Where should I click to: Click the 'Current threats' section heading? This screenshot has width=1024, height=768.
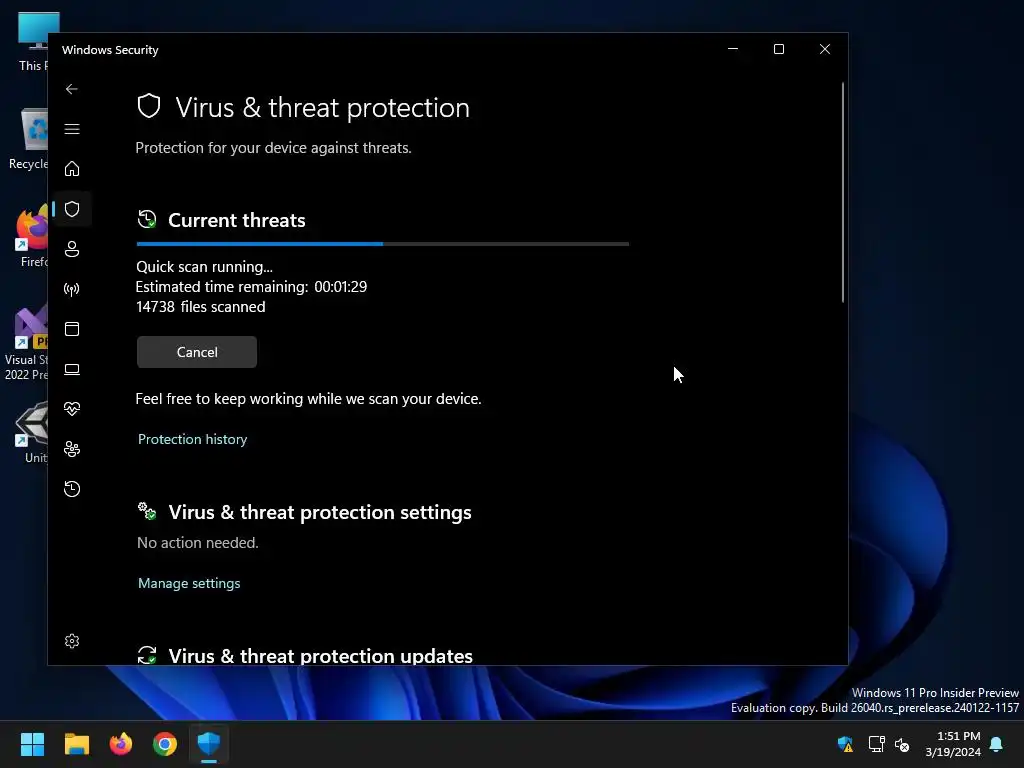pyautogui.click(x=236, y=220)
